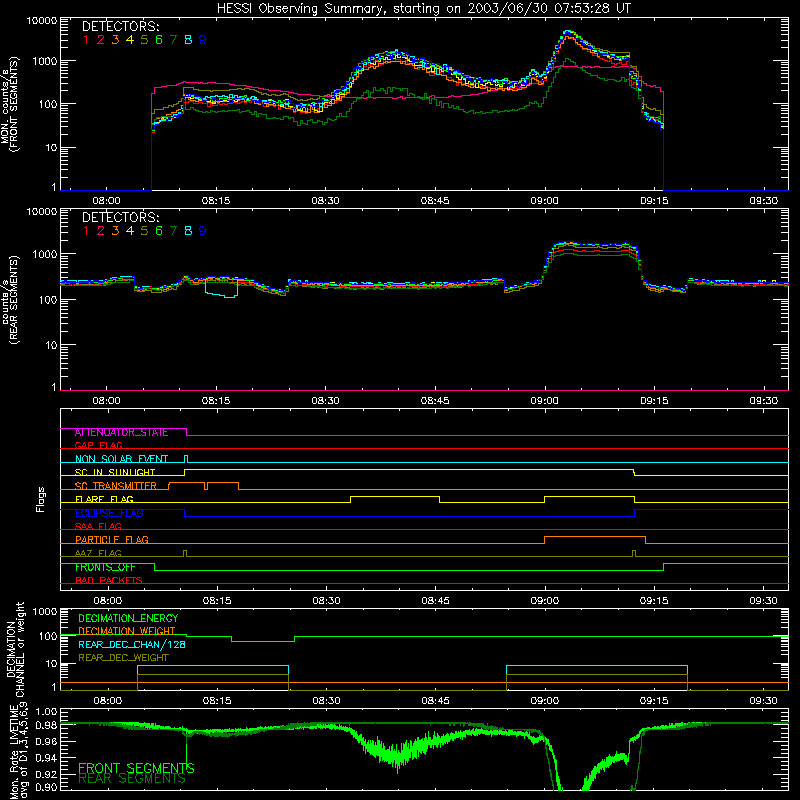800x800 pixels.
Task: Select dark green detector 7 in rear legend
Action: click(173, 231)
